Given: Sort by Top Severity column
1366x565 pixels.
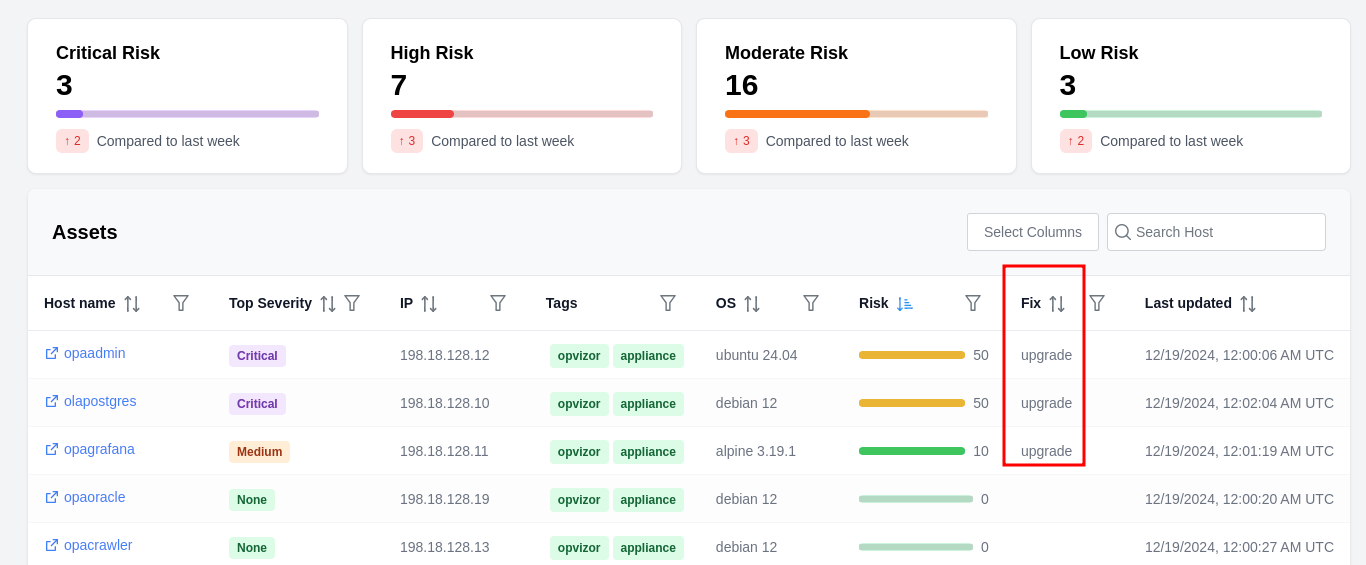Looking at the screenshot, I should pyautogui.click(x=328, y=304).
